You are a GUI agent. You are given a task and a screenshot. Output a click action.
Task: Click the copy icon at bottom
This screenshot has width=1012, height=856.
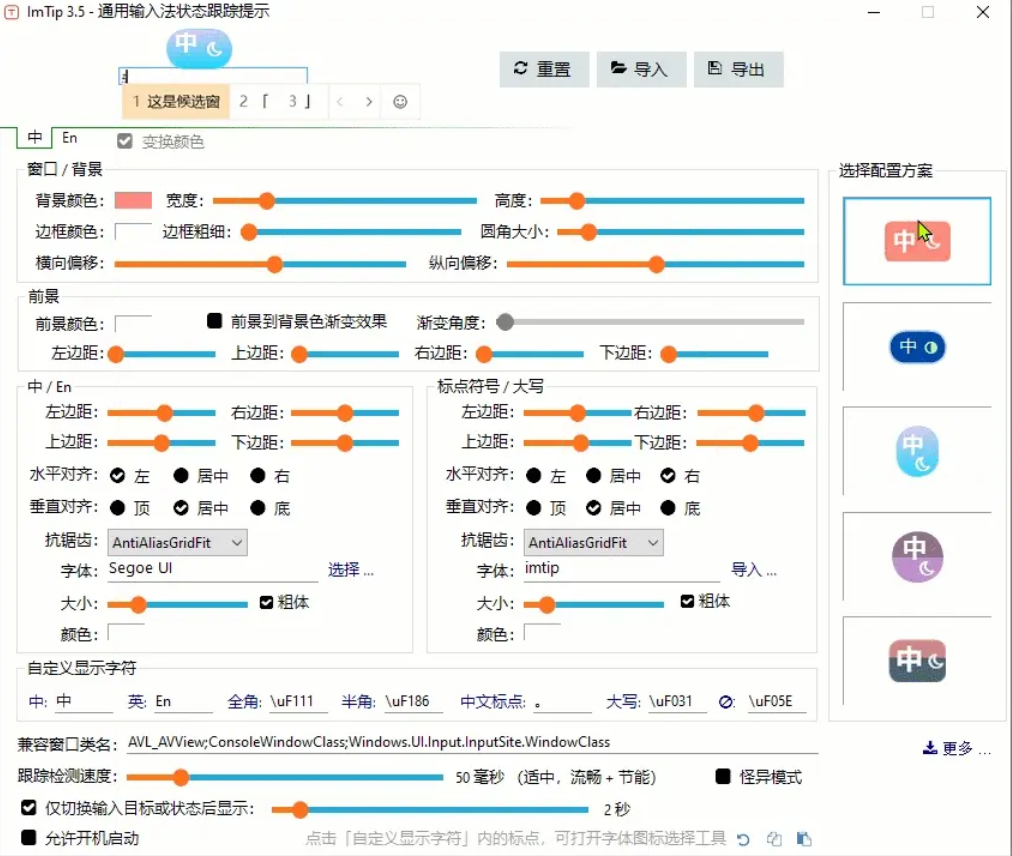(774, 839)
